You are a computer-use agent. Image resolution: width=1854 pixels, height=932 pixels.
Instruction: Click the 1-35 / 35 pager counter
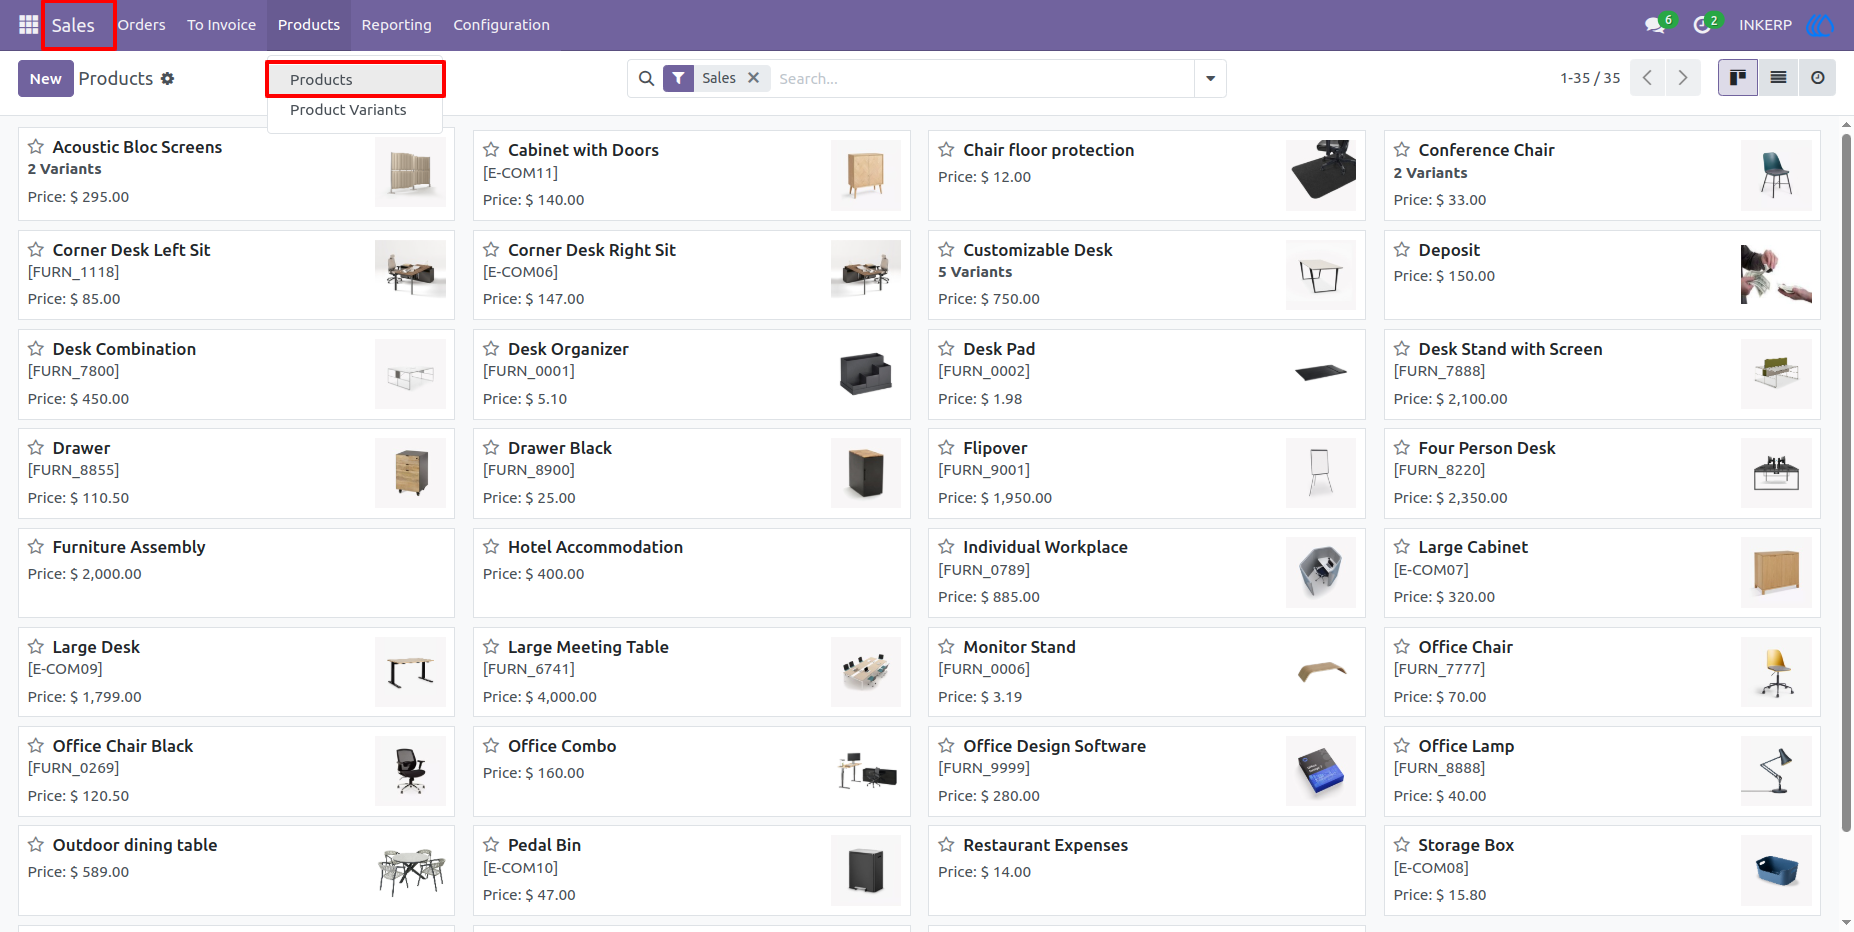pos(1590,78)
